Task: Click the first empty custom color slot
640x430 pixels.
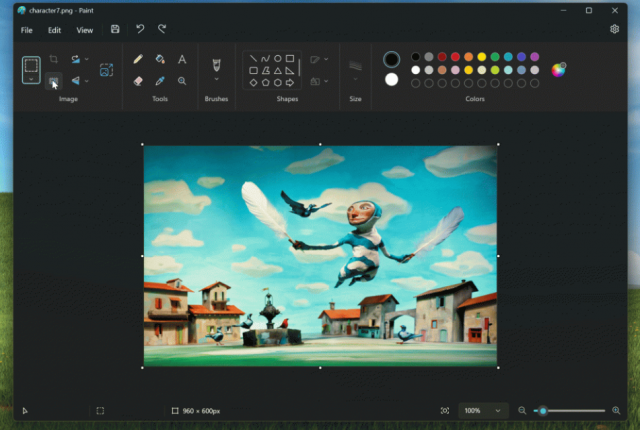Action: (x=416, y=83)
